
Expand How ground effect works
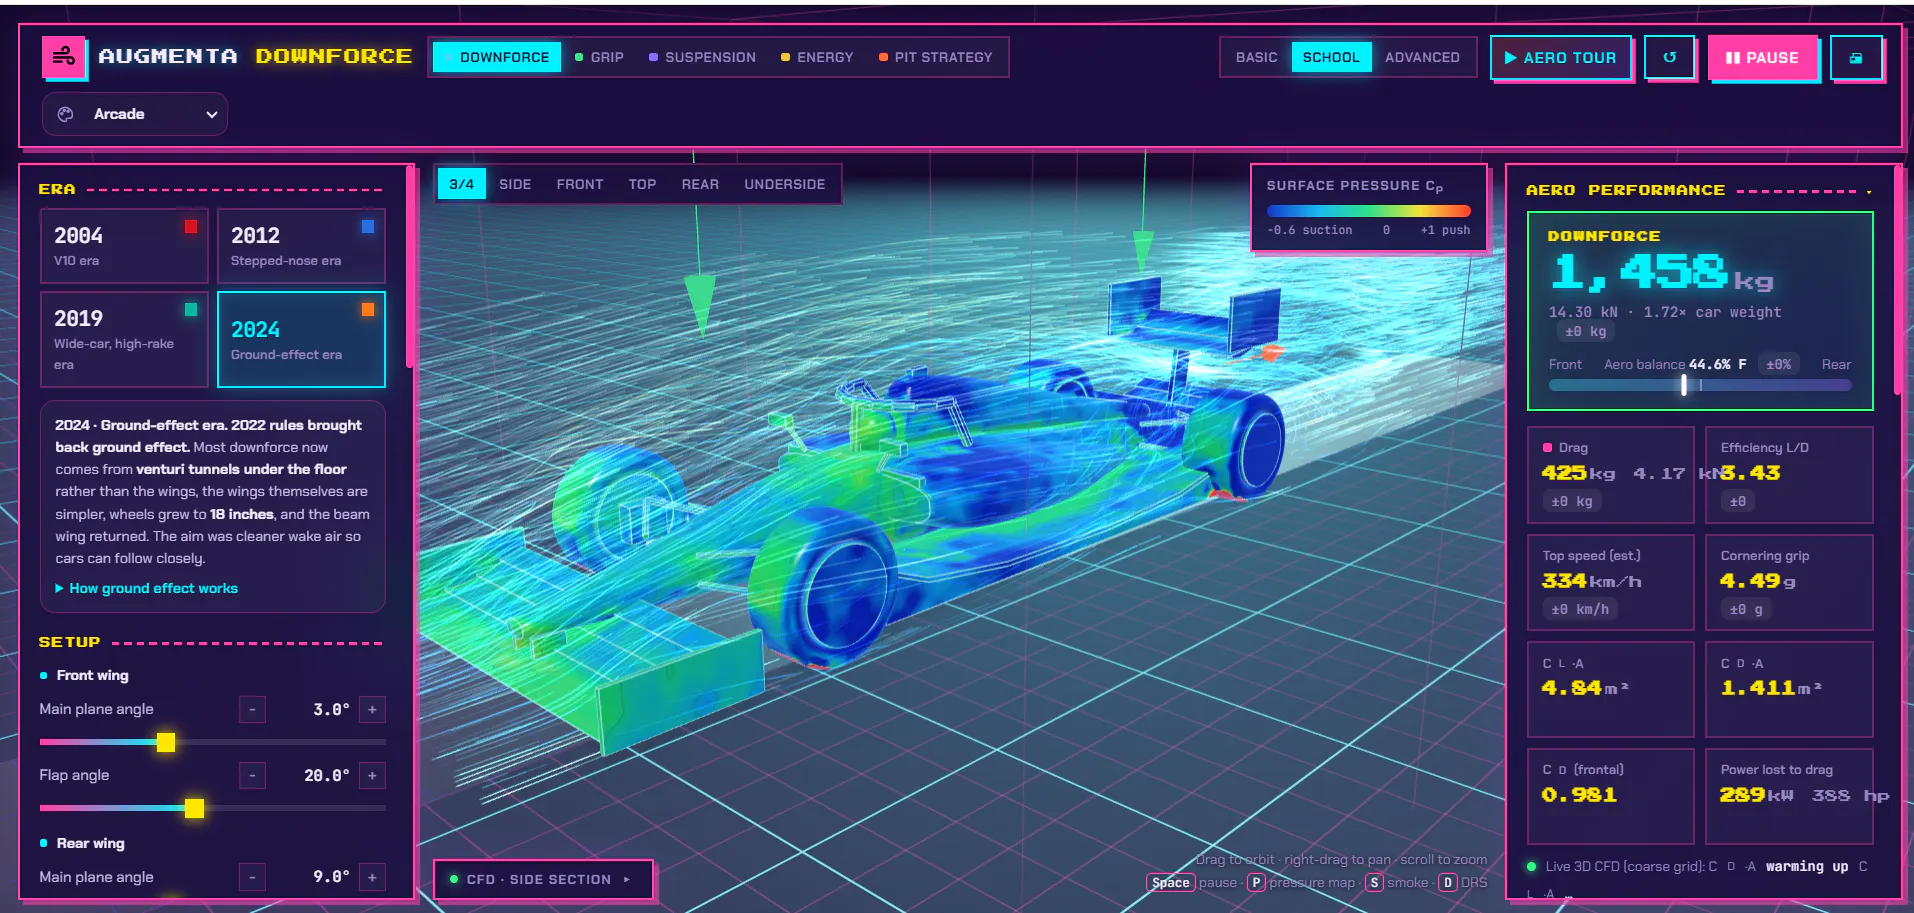click(147, 588)
